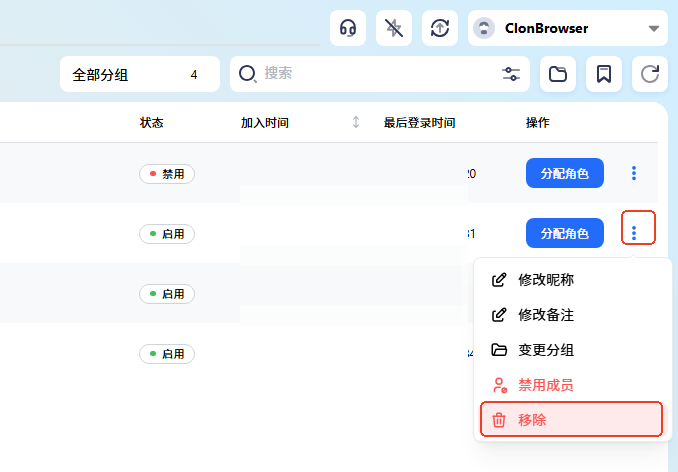This screenshot has width=678, height=472.
Task: Click the folder group icon button
Action: pos(558,74)
